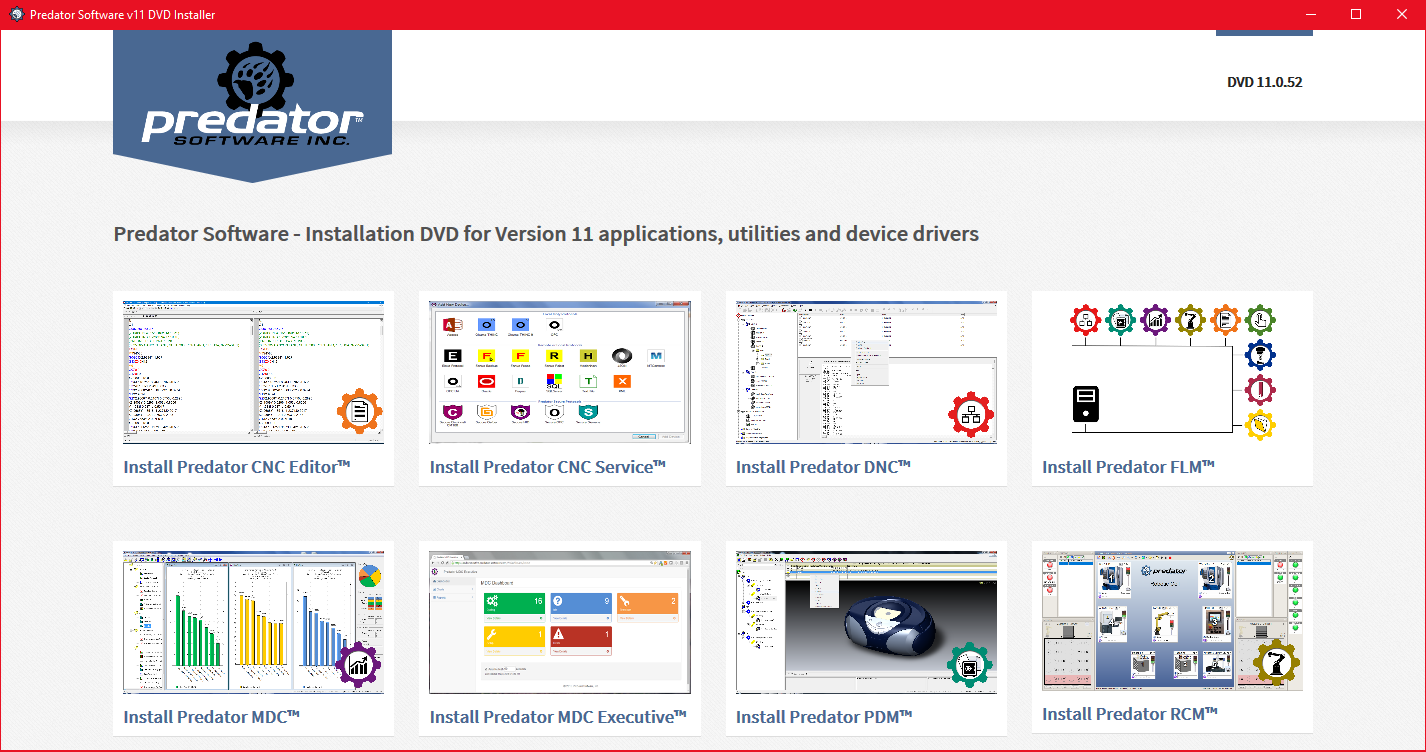The width and height of the screenshot is (1426, 752).
Task: Open the Install Predator RCM link
Action: tap(1130, 713)
